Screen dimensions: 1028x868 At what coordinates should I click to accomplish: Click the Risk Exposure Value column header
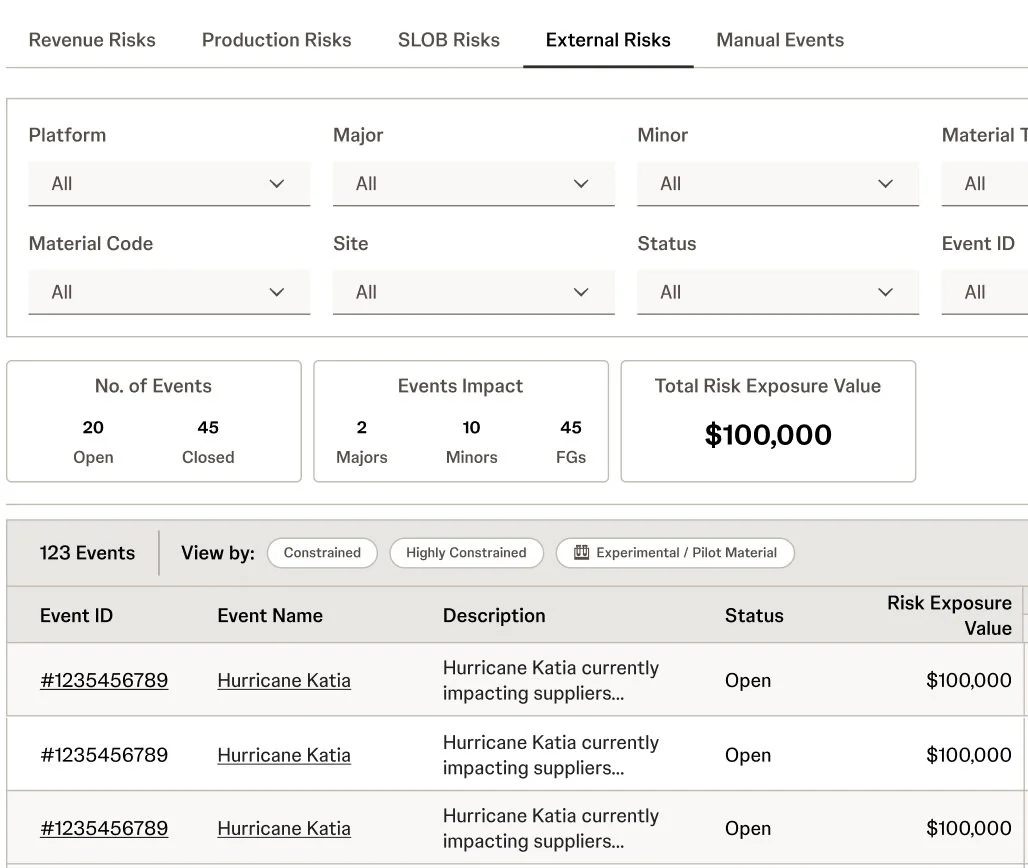[949, 615]
